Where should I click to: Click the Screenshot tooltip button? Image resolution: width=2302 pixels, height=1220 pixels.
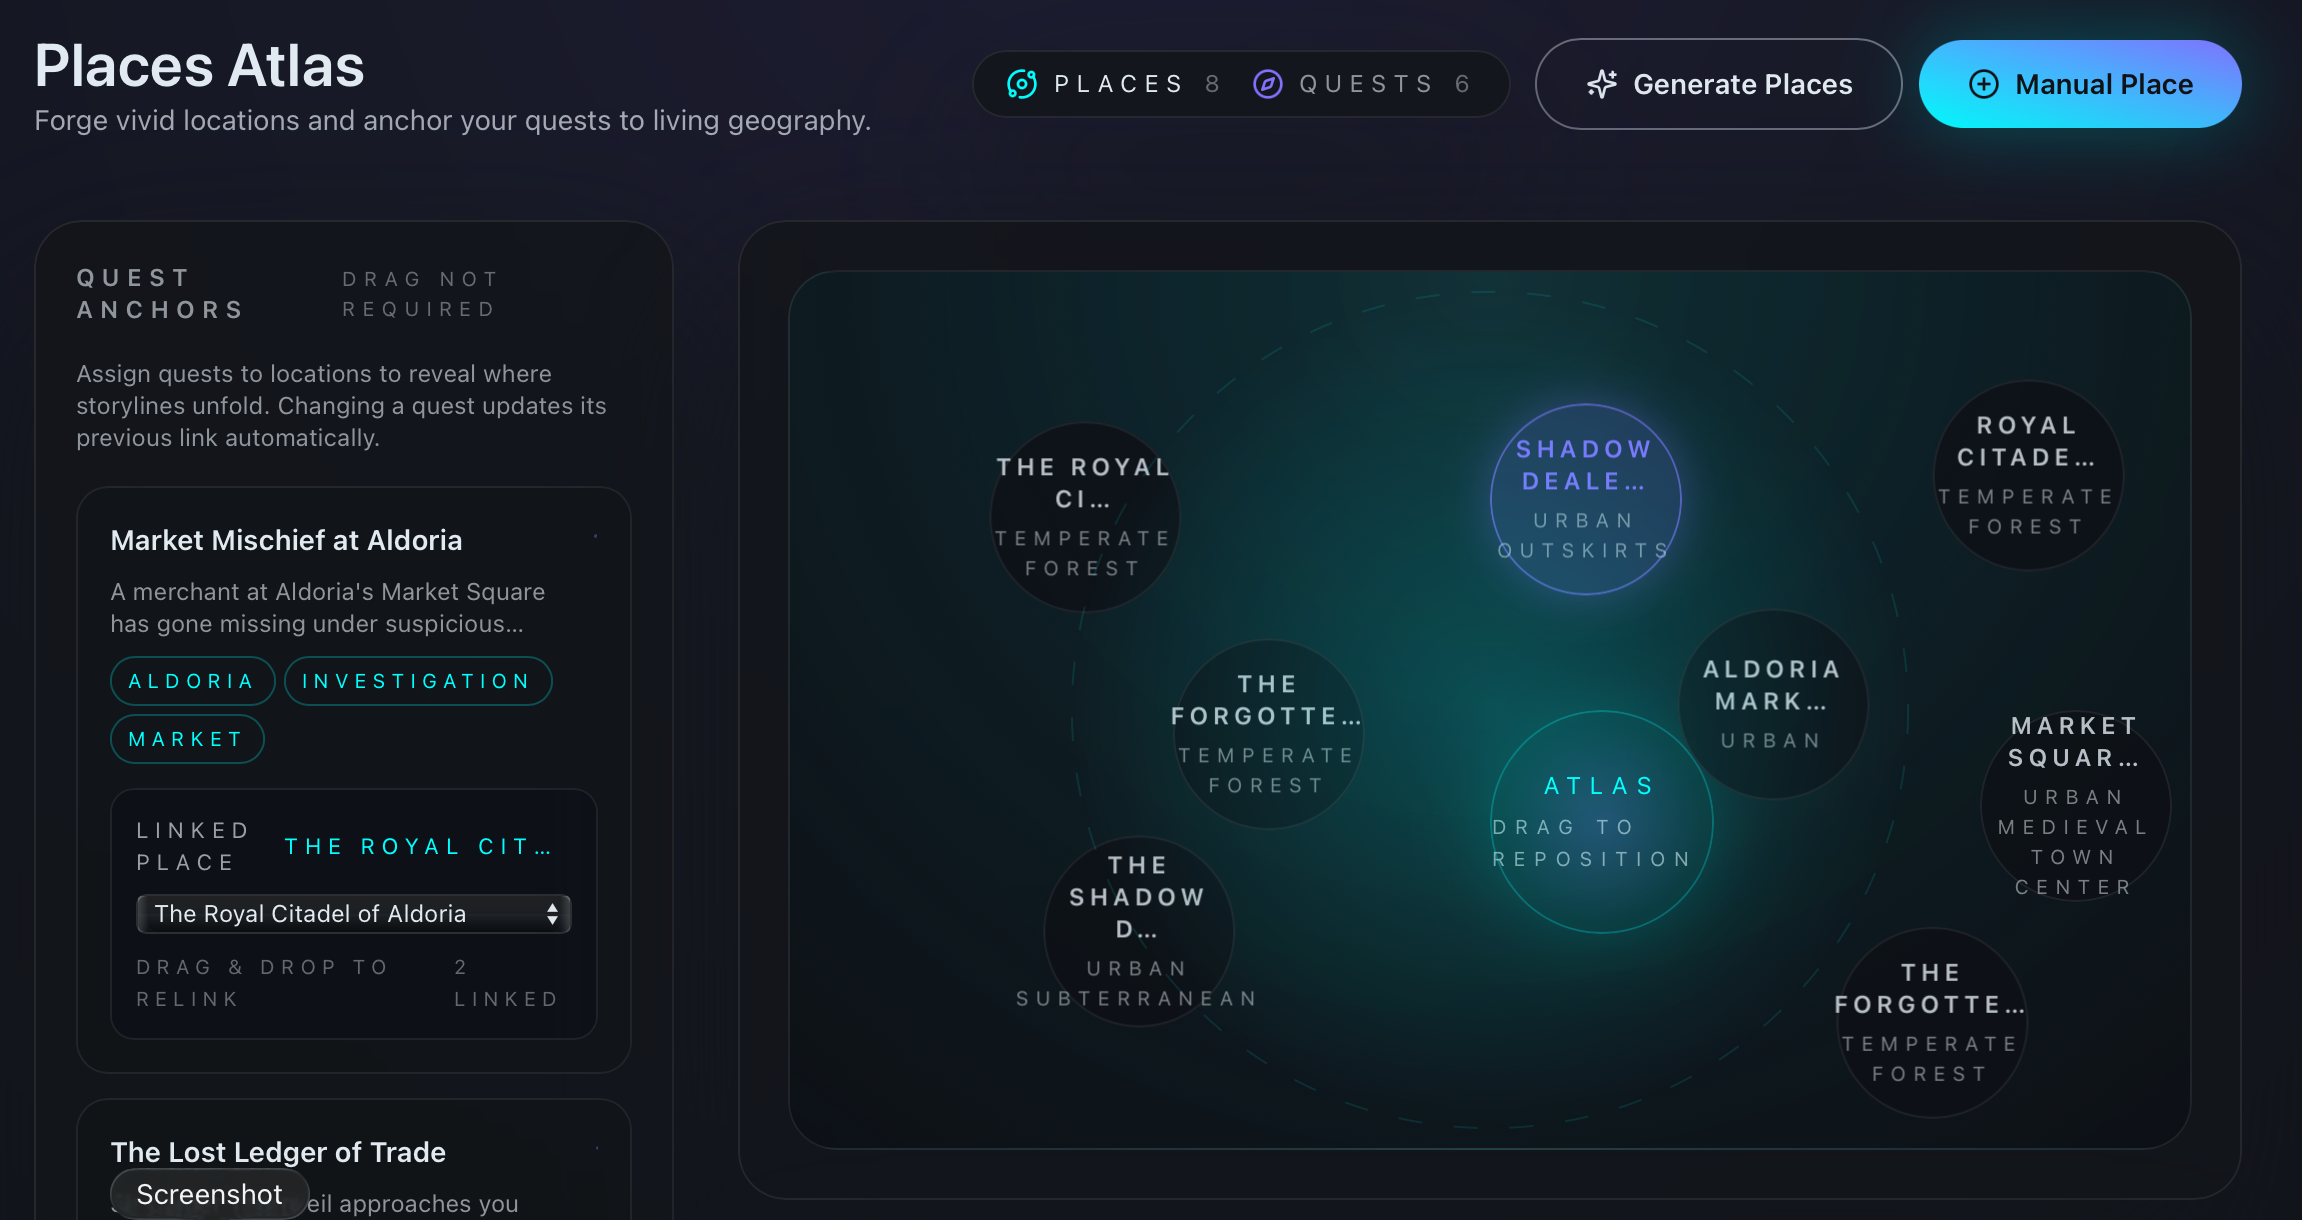click(x=209, y=1194)
